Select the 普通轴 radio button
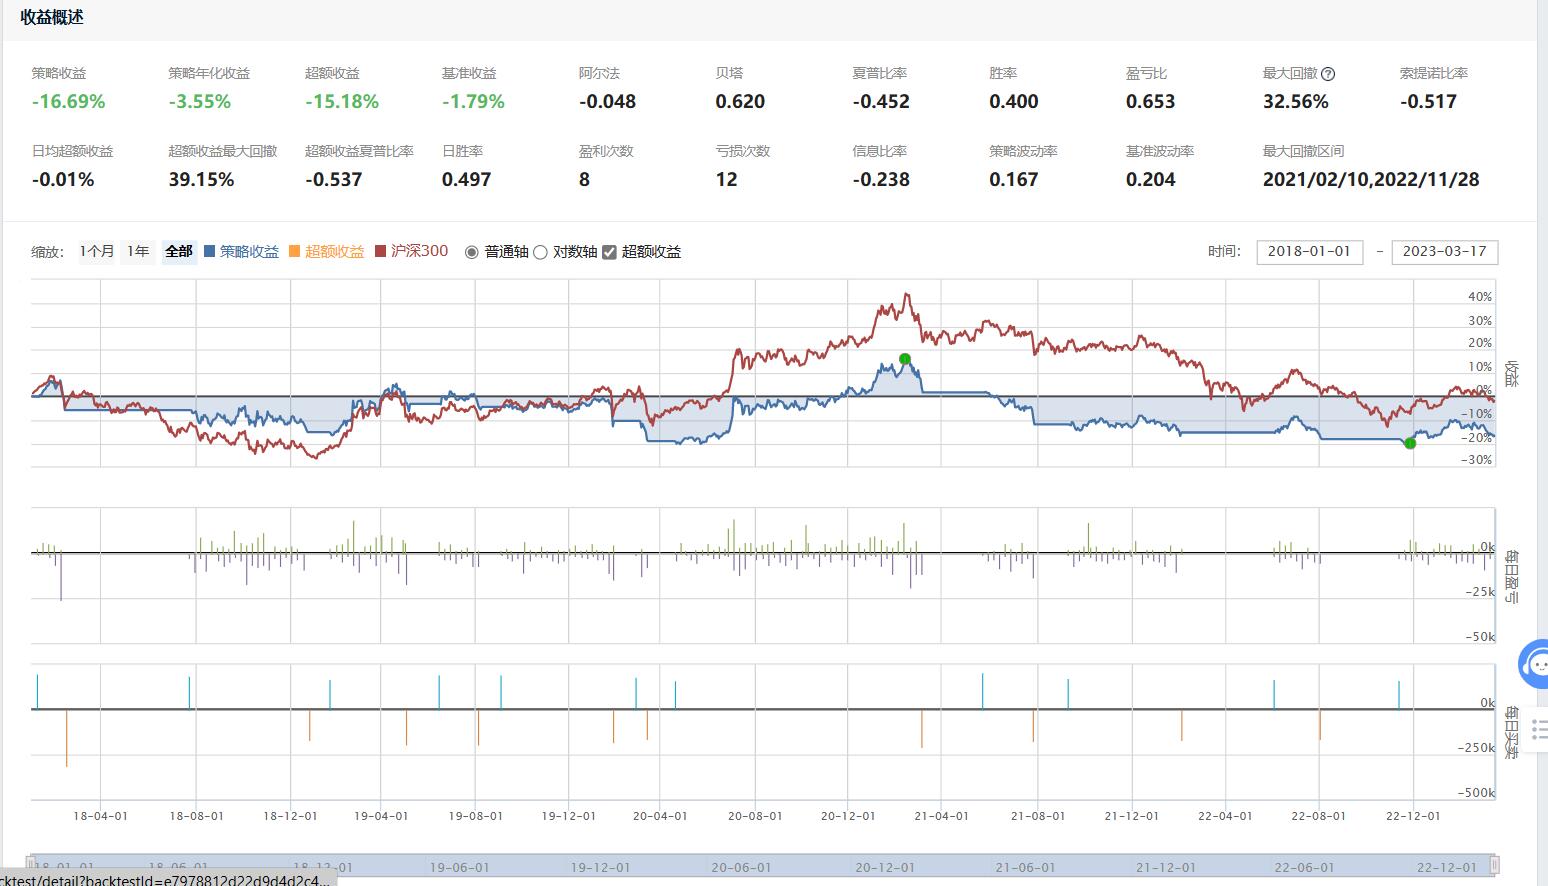 click(472, 252)
